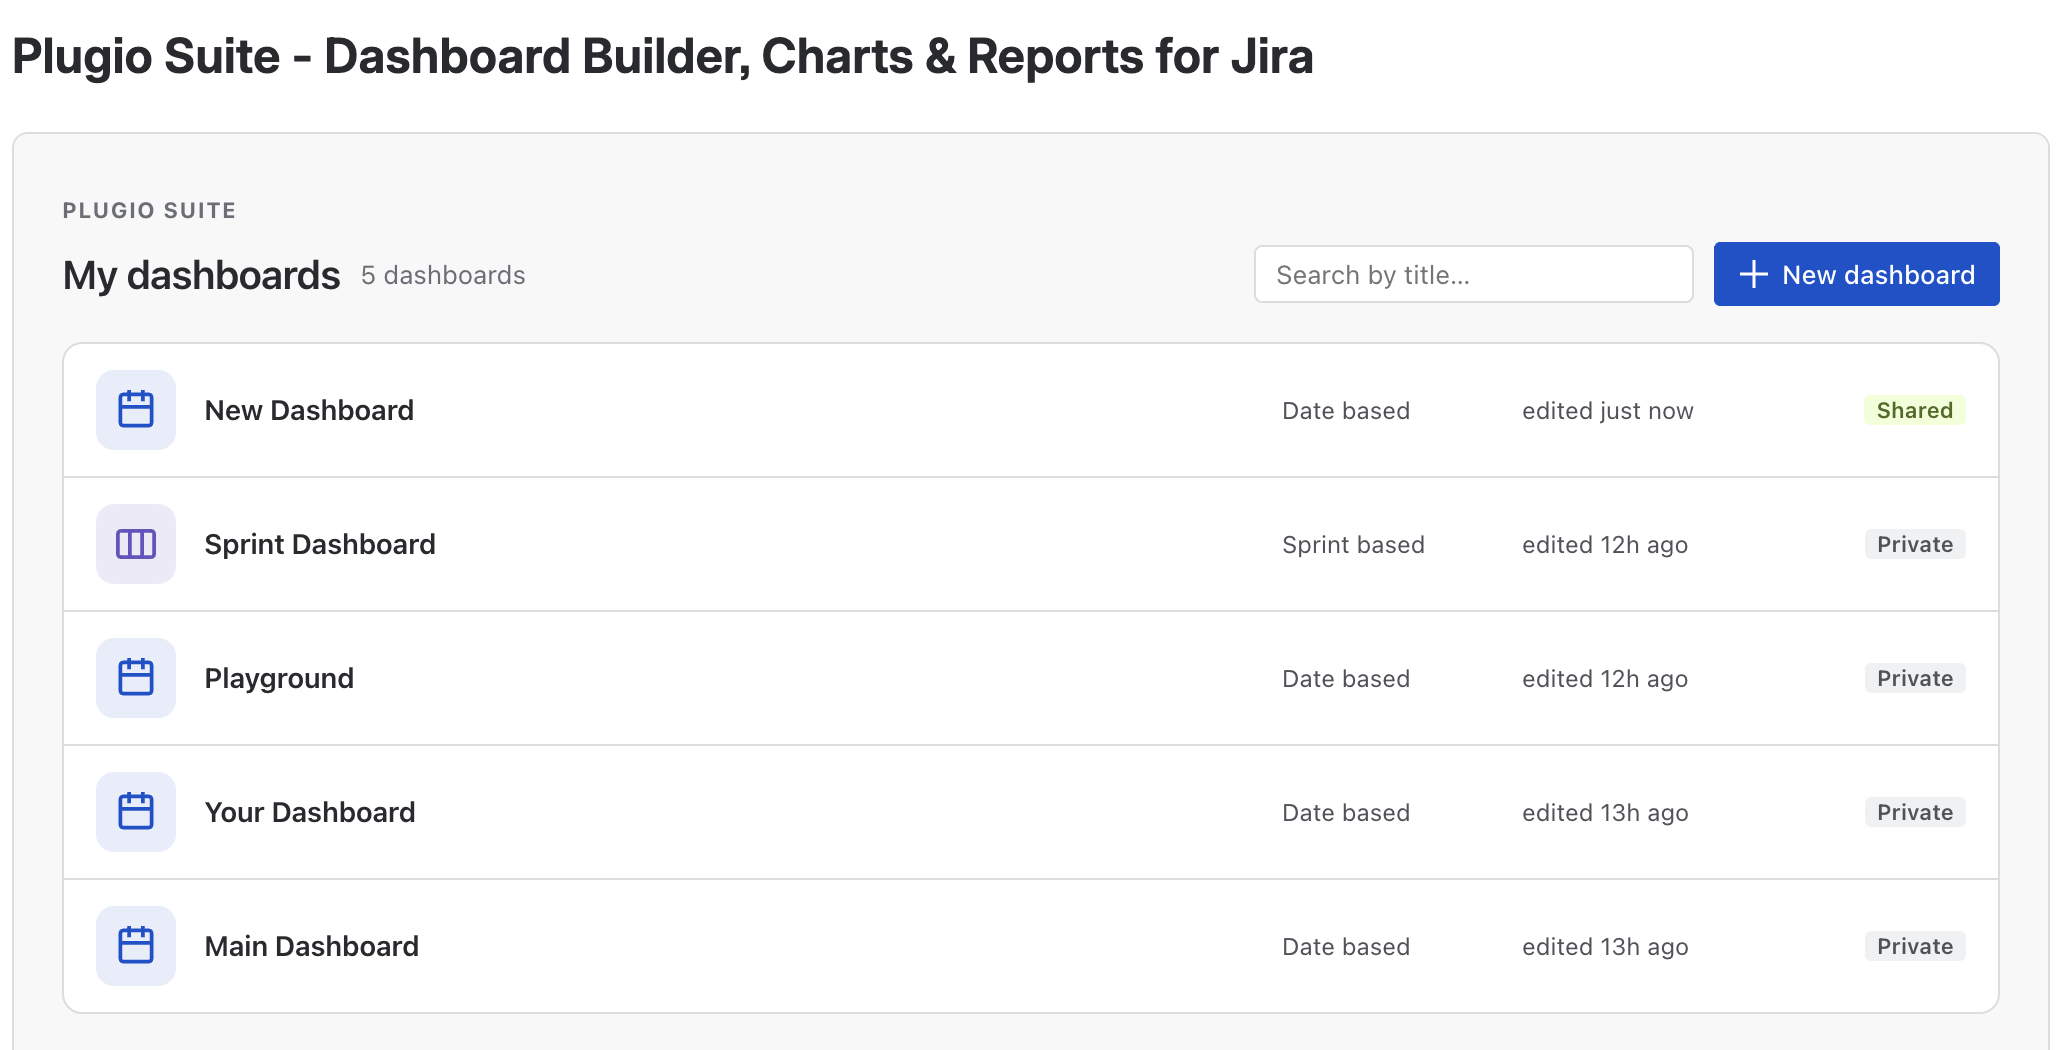Open the Playground dashboard
The width and height of the screenshot is (2066, 1050).
click(1031, 678)
